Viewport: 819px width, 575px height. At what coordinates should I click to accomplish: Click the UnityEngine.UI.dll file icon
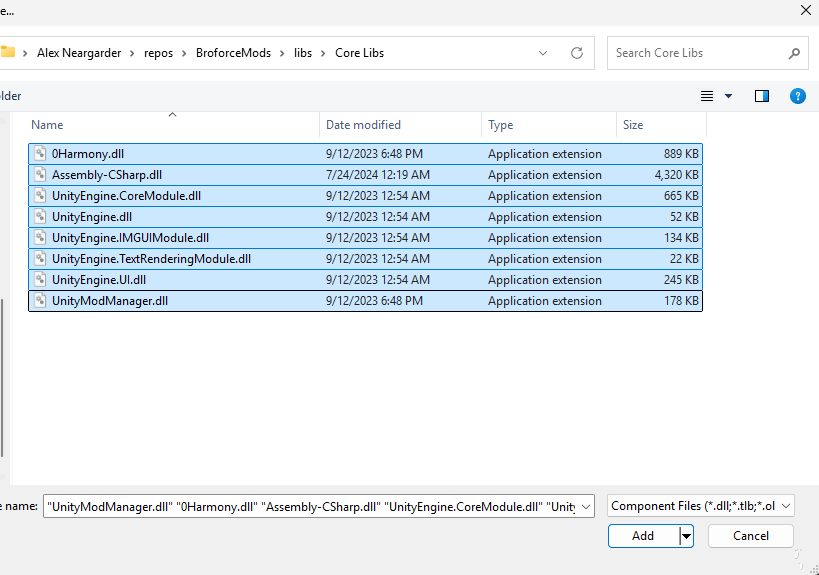[40, 279]
